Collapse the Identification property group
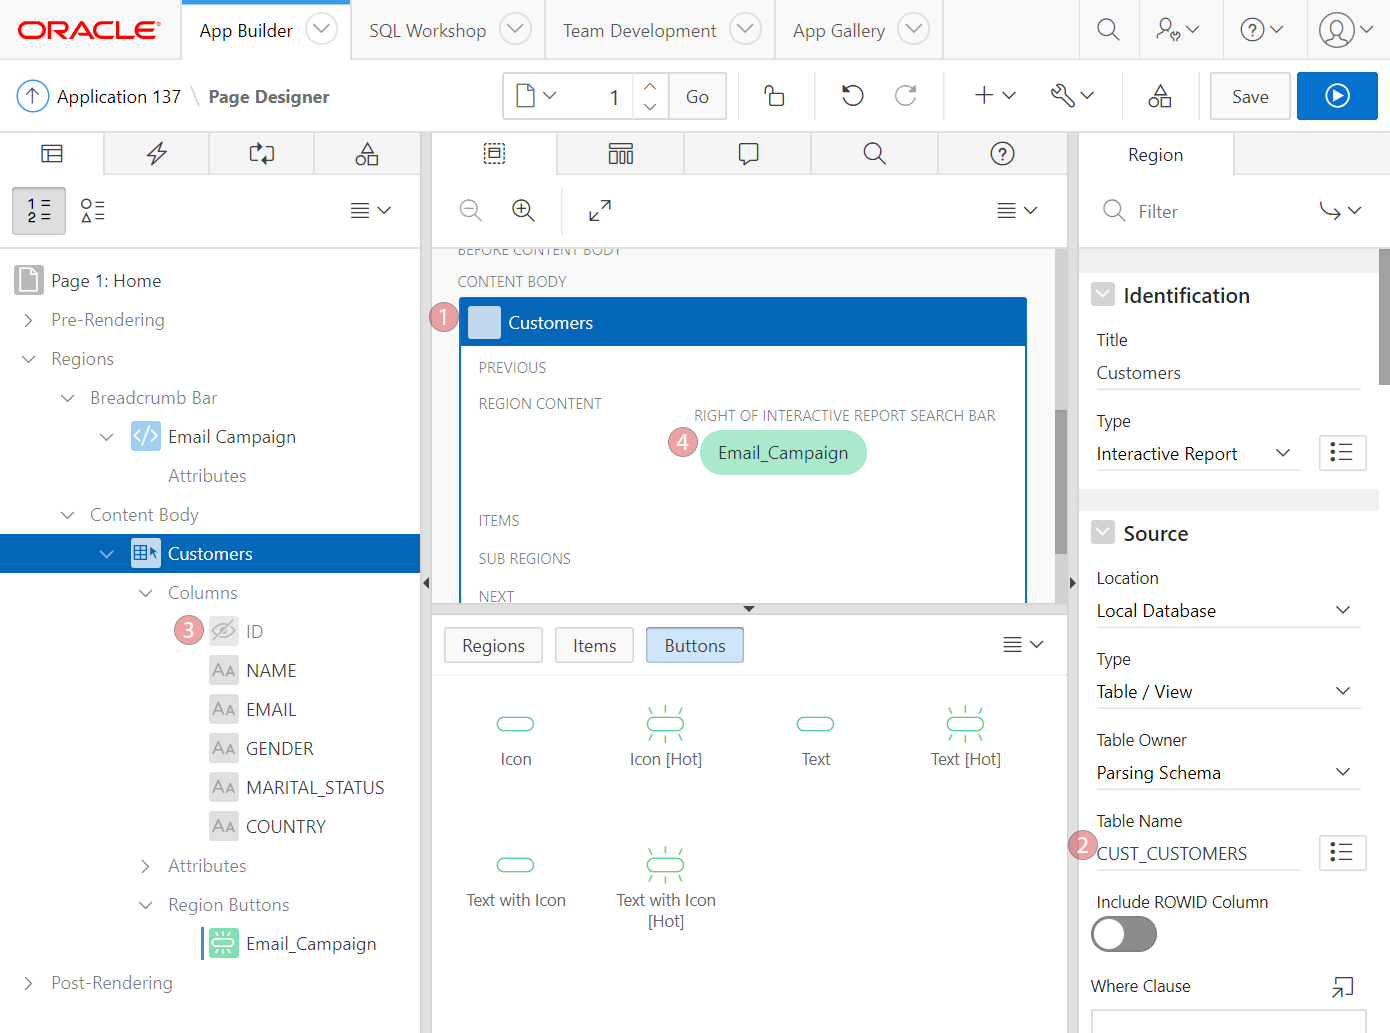The width and height of the screenshot is (1390, 1033). pos(1103,295)
